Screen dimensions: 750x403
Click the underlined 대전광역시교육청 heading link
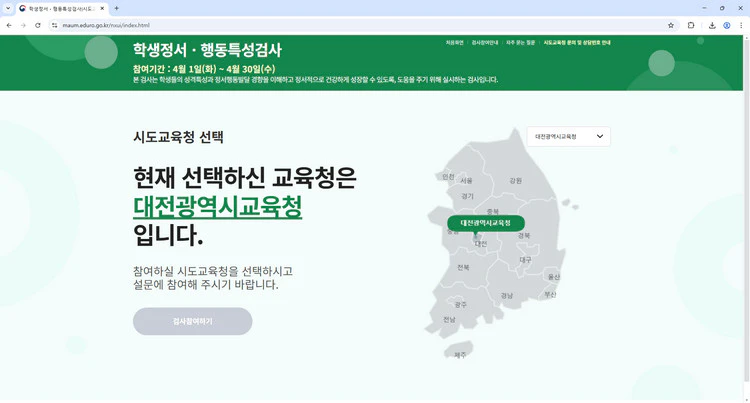[x=217, y=207]
